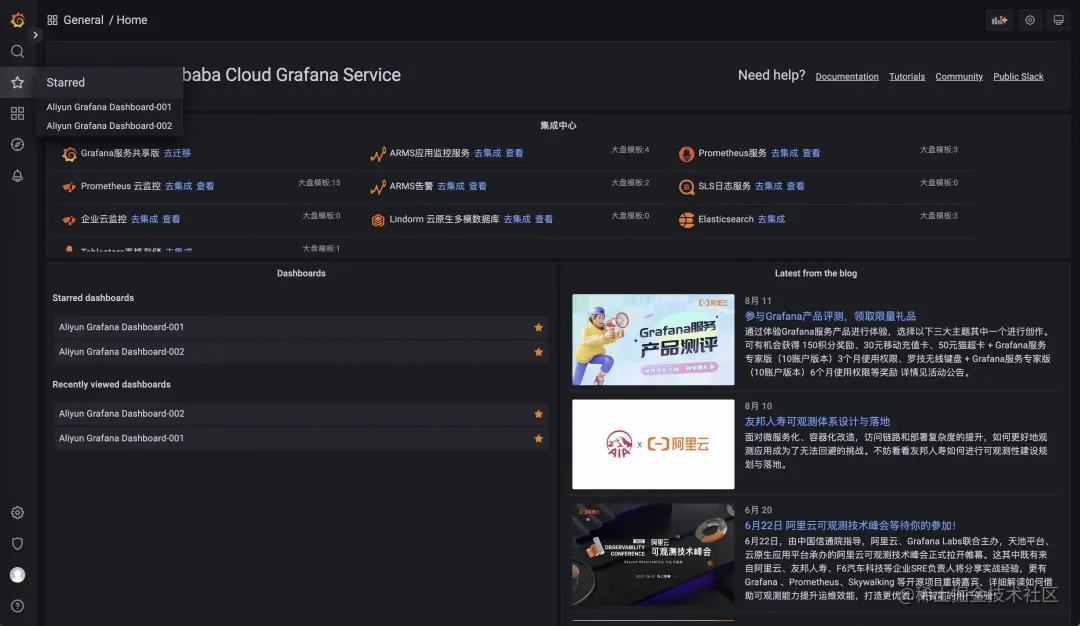Open blog post 6月22日 阿里云可观测技术峰会
Viewport: 1080px width, 626px height.
[x=850, y=525]
